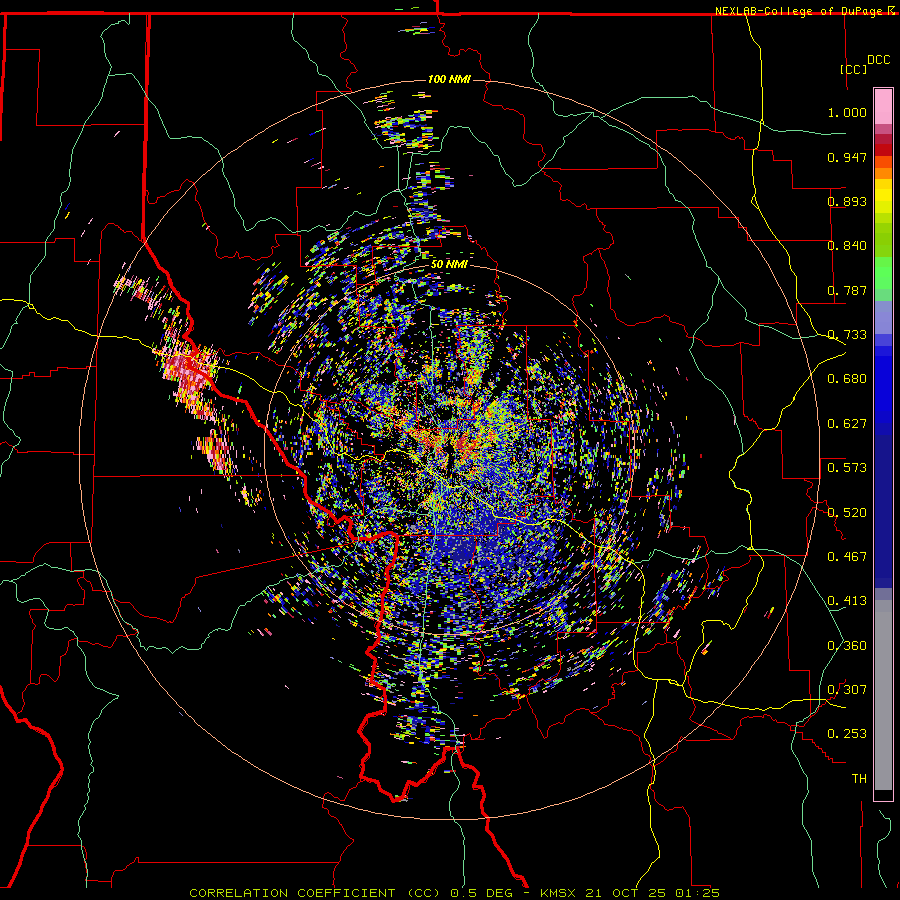
Task: Click the 0.573 legend value
Action: 847,468
